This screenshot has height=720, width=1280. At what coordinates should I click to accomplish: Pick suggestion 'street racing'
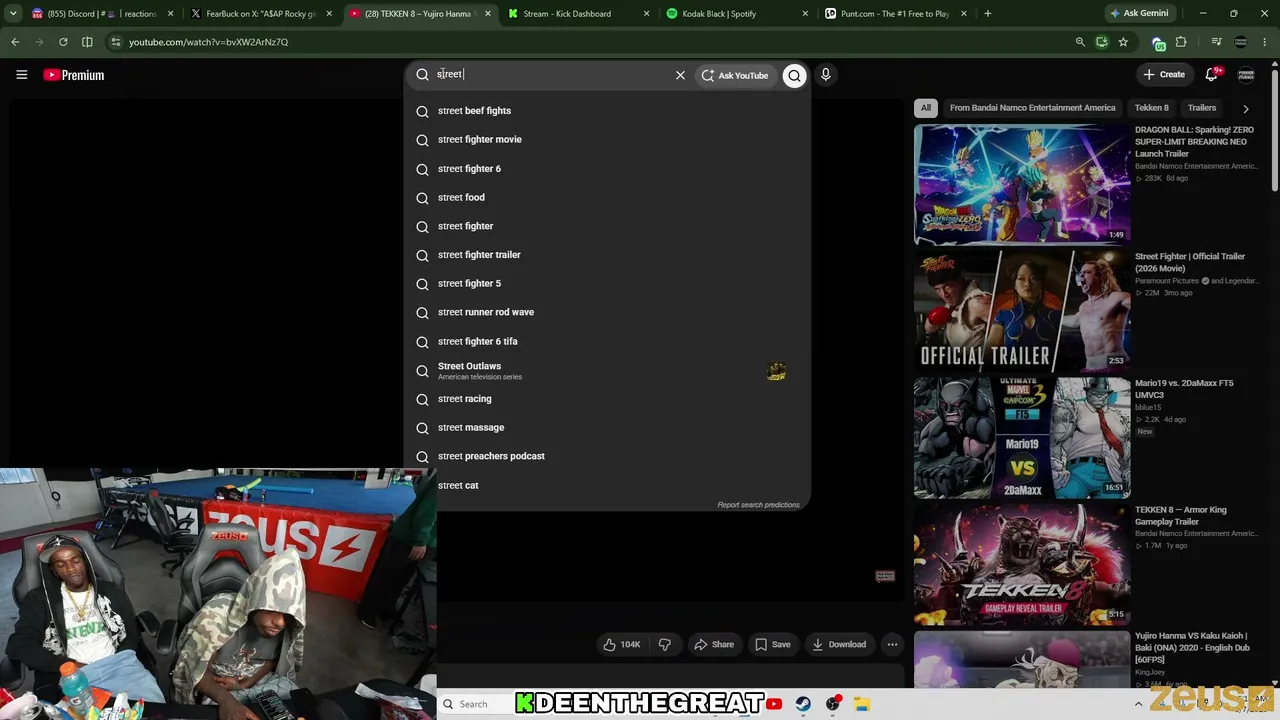(x=607, y=399)
